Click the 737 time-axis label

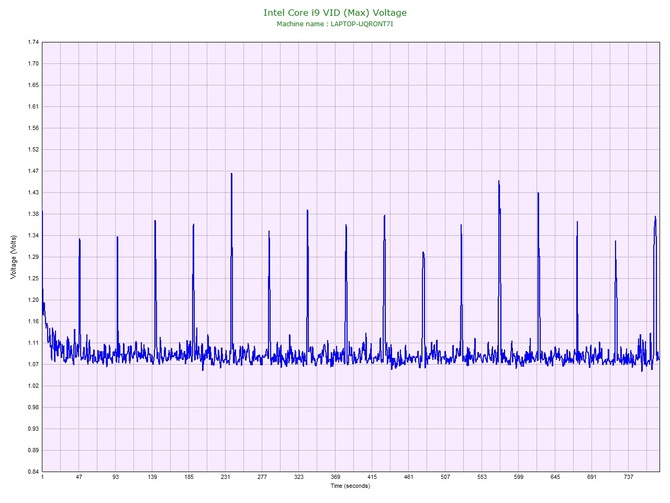point(629,477)
